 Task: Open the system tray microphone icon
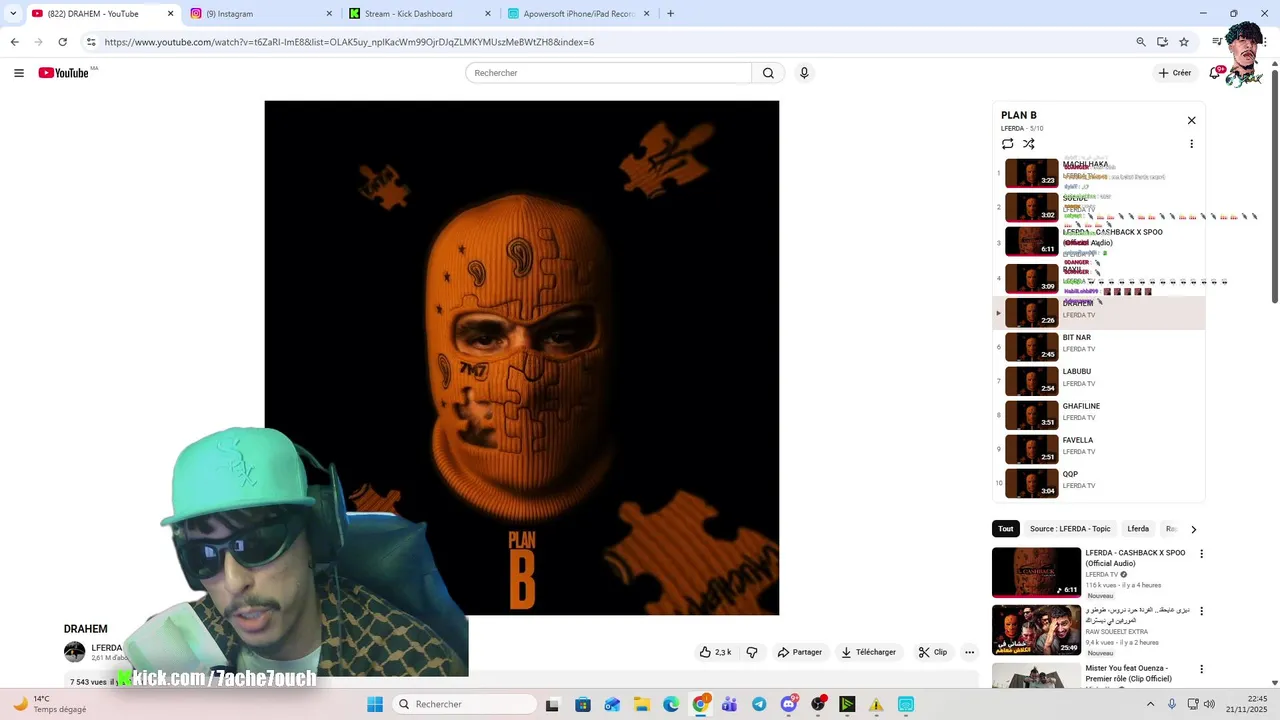tap(1172, 704)
